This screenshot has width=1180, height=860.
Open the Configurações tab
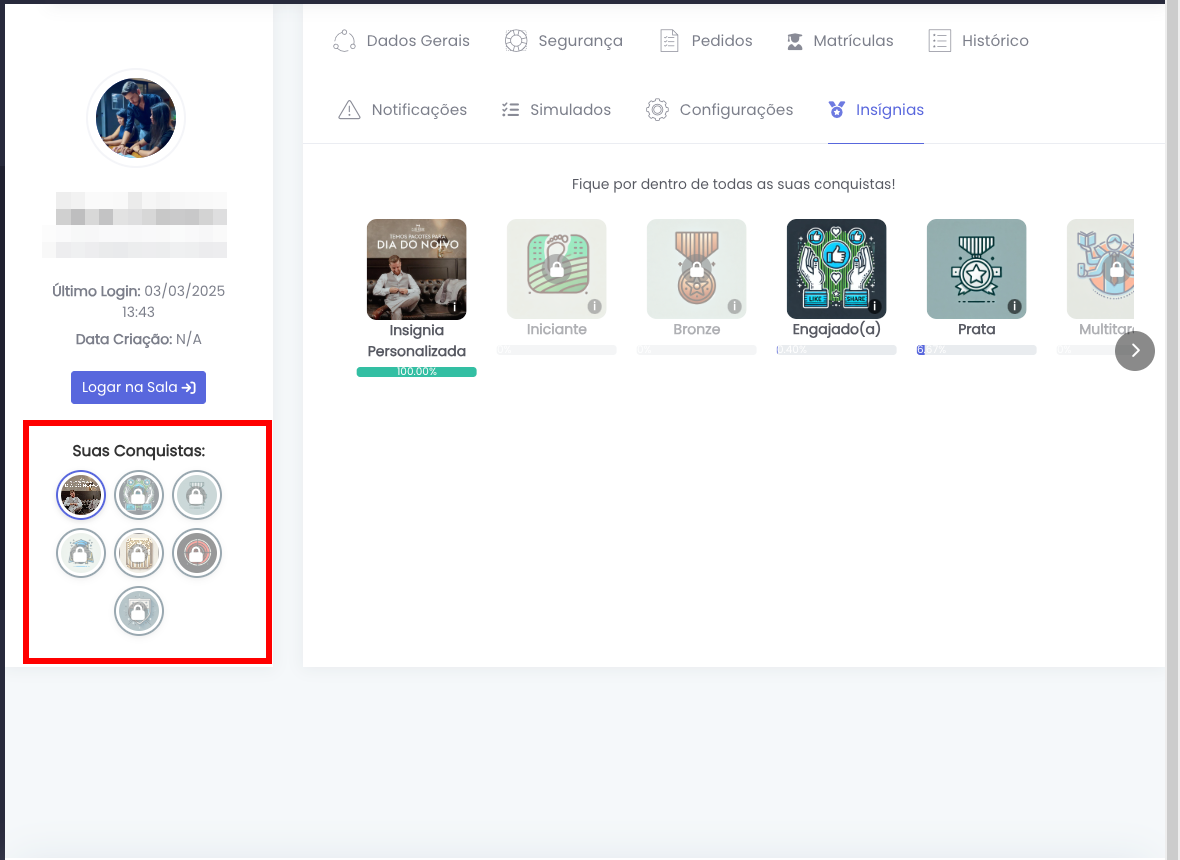coord(720,110)
